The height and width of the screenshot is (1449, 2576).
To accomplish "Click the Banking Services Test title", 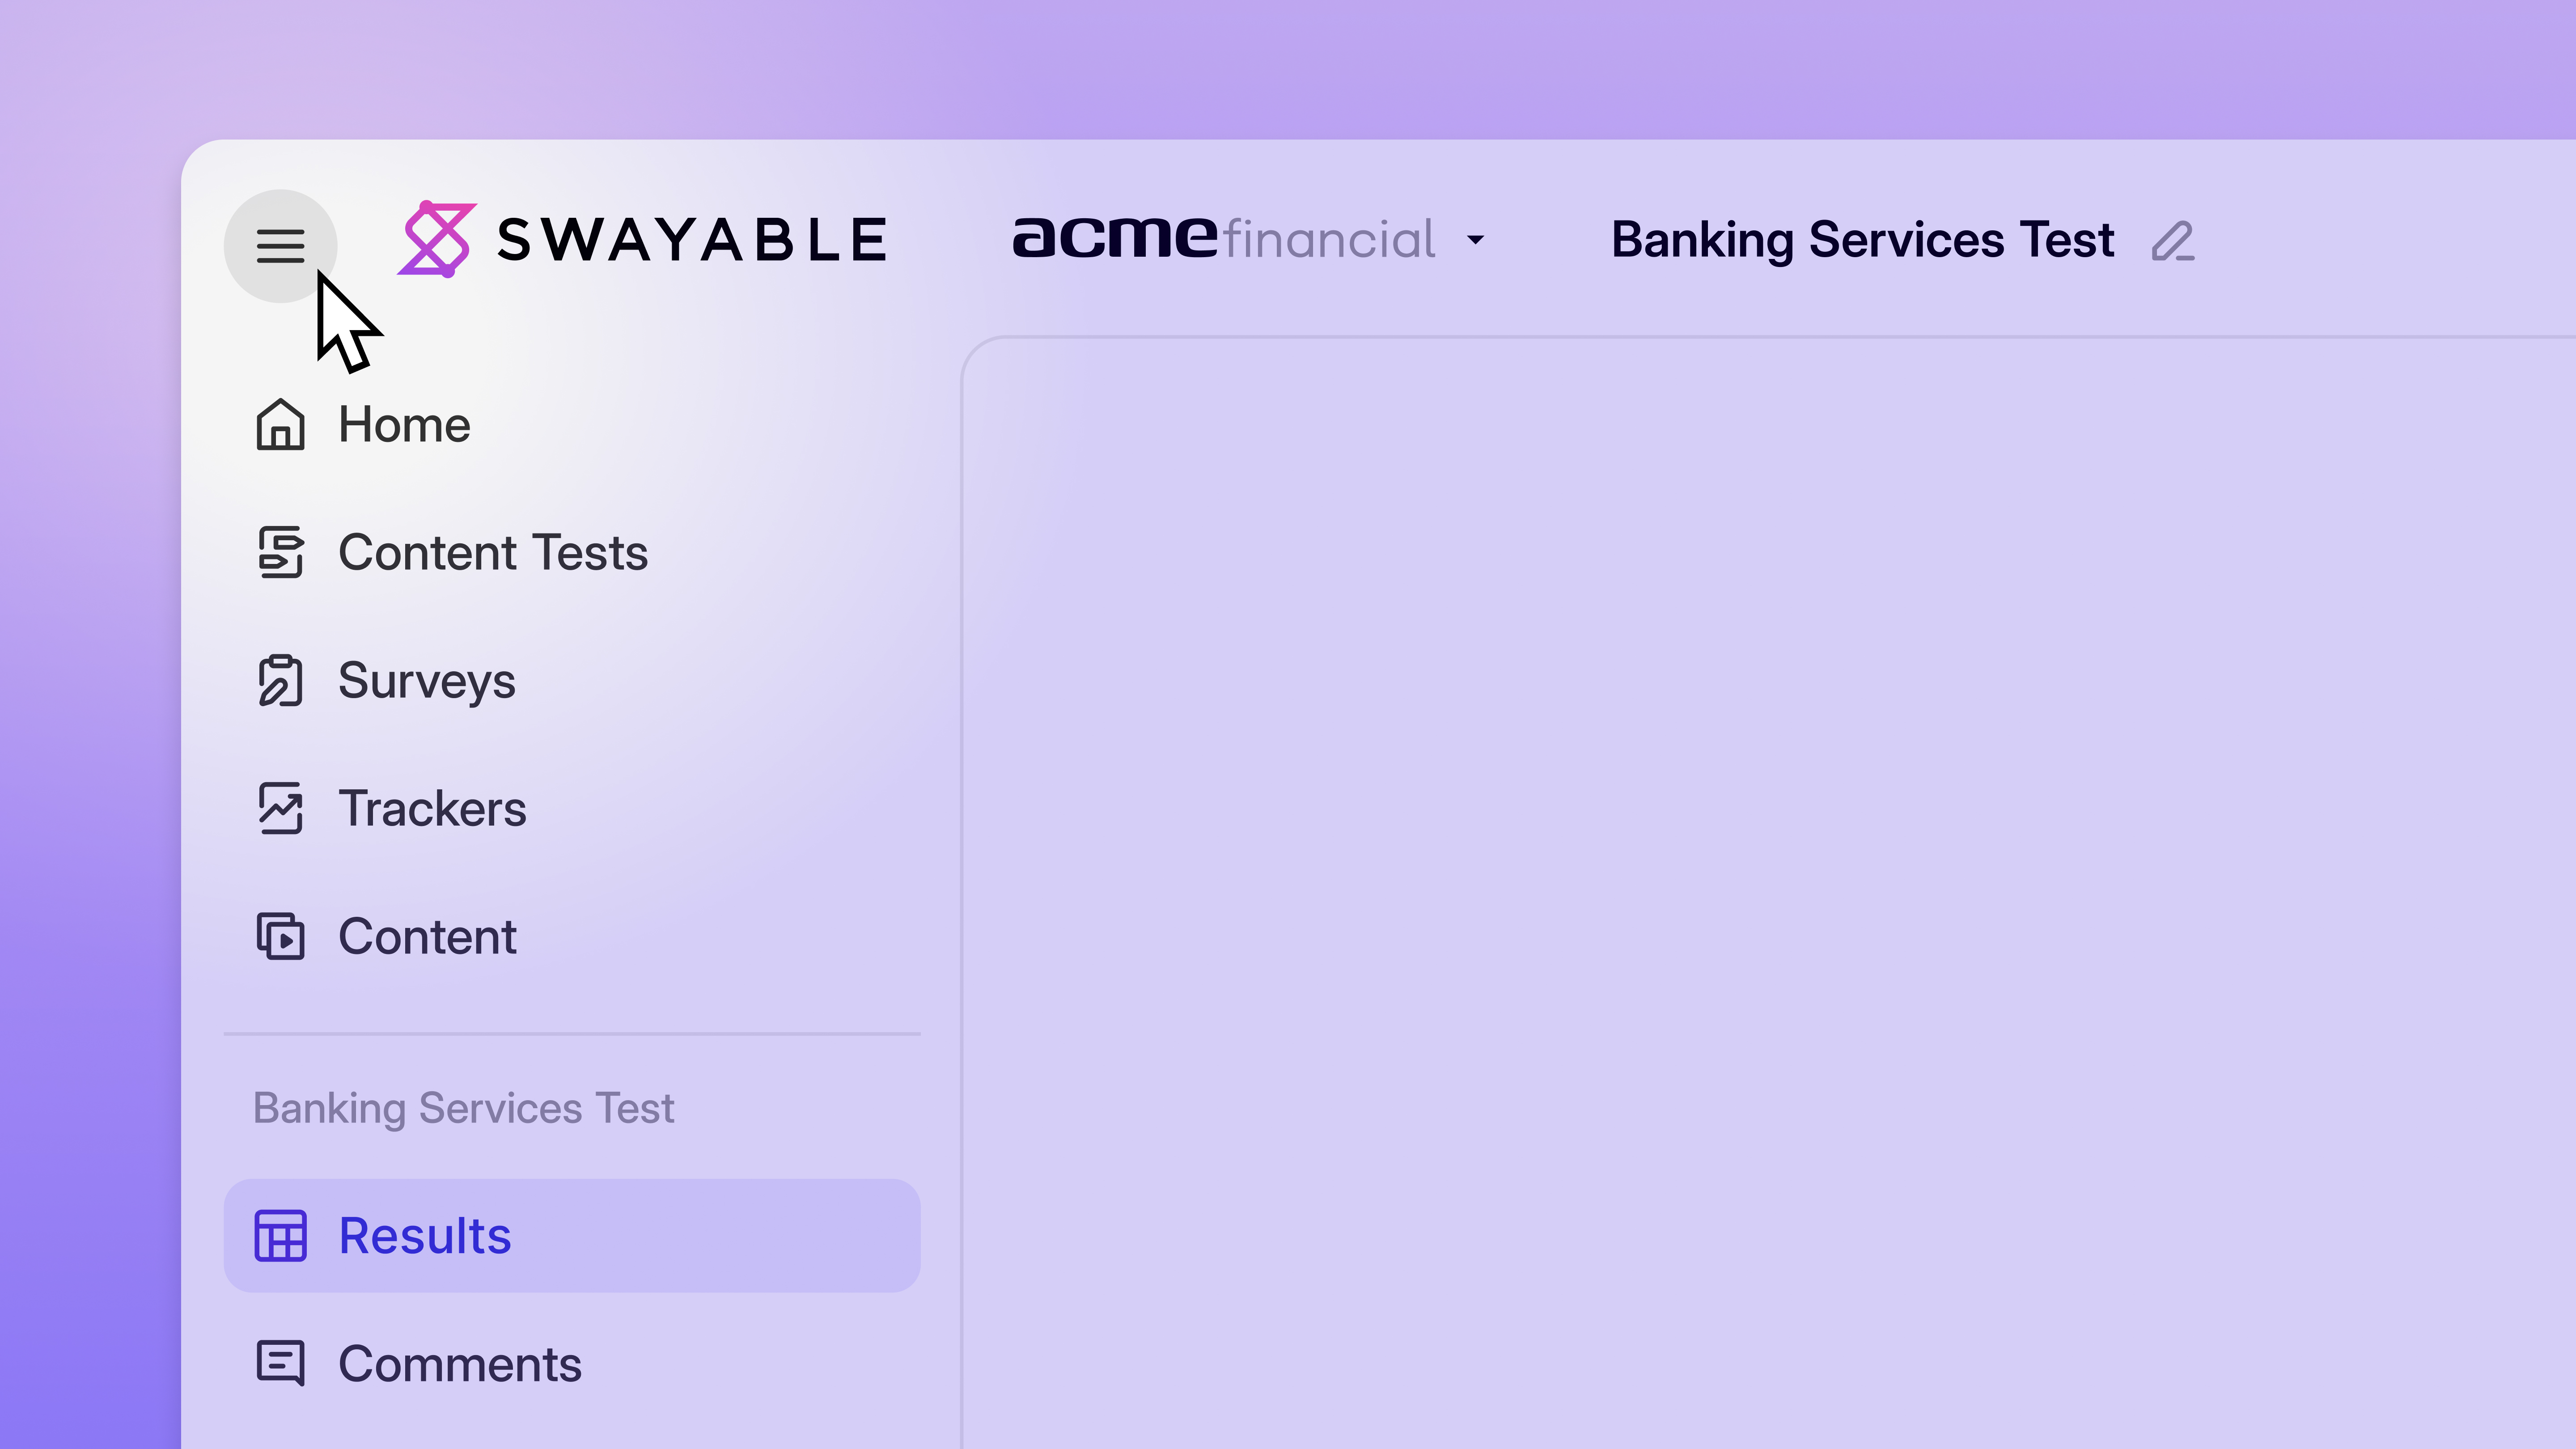I will [x=1862, y=240].
